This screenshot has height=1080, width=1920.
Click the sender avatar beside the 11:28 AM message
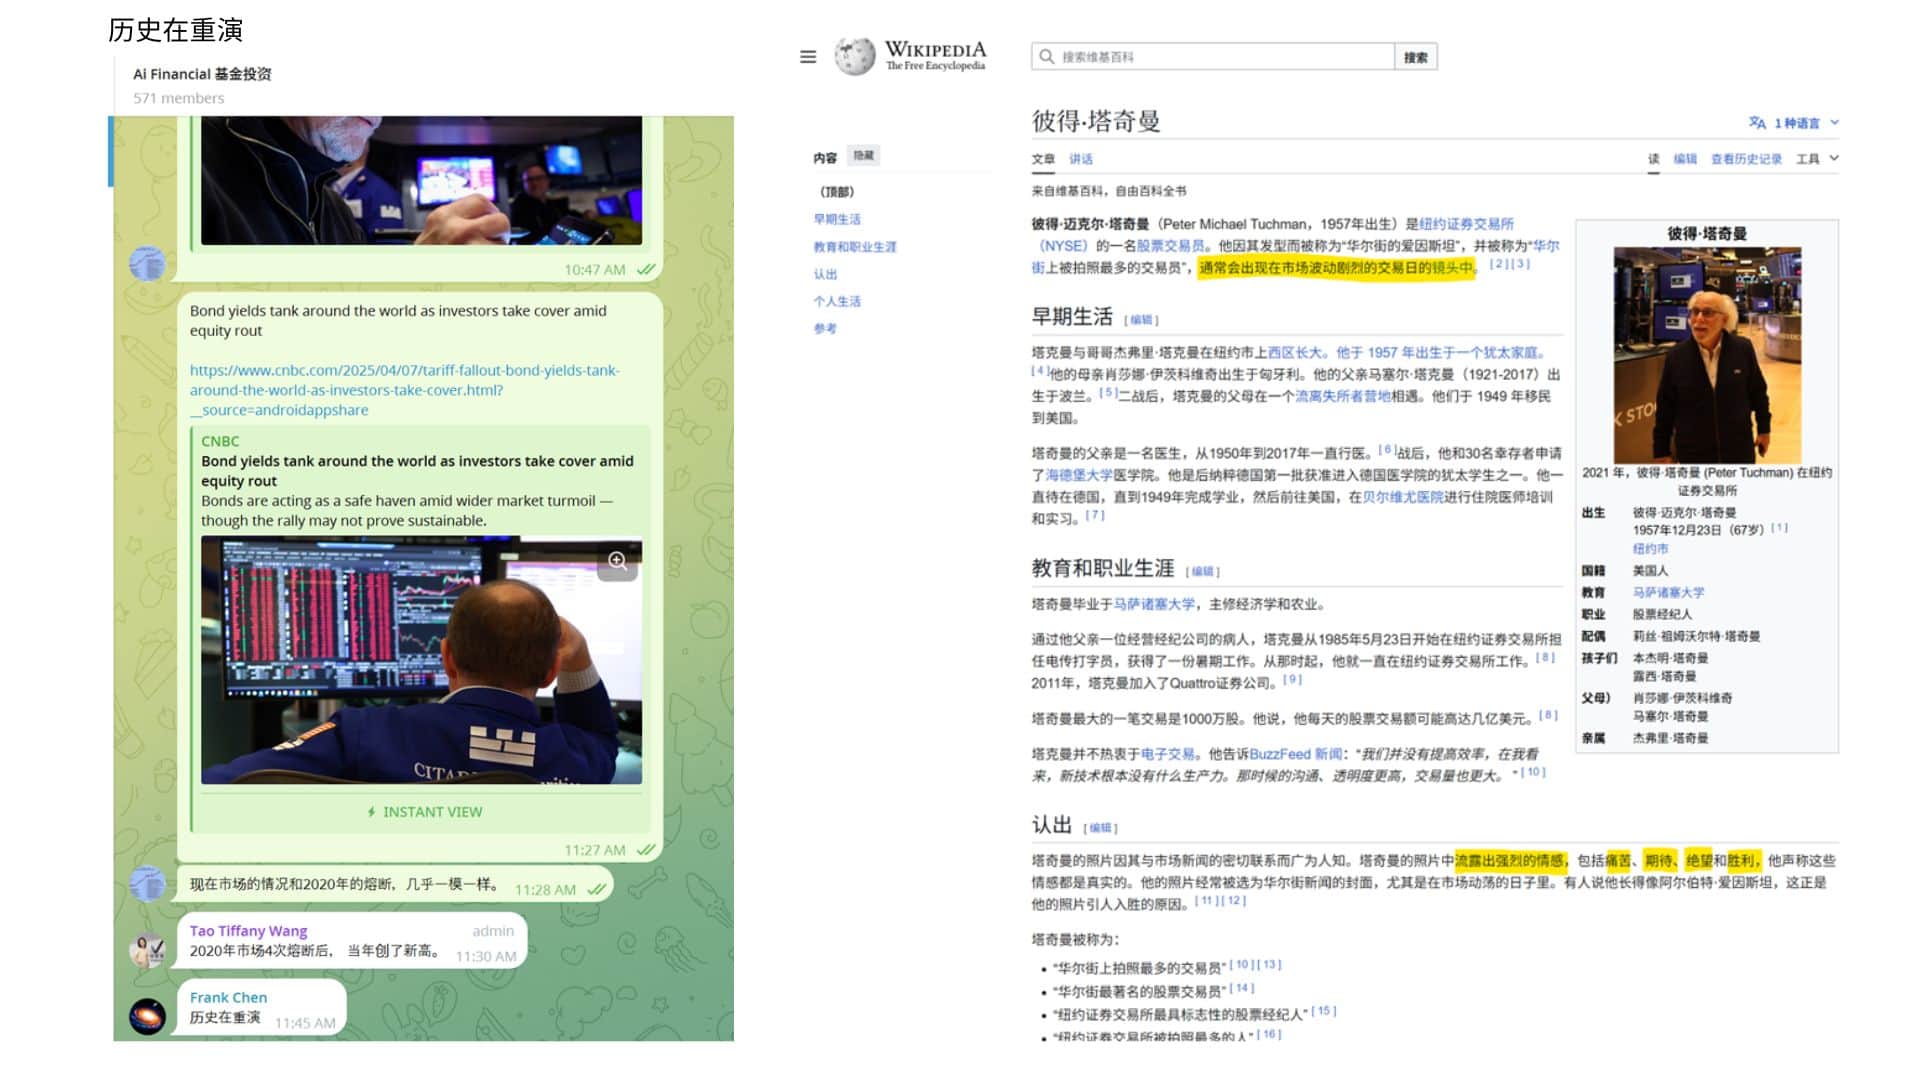click(148, 884)
